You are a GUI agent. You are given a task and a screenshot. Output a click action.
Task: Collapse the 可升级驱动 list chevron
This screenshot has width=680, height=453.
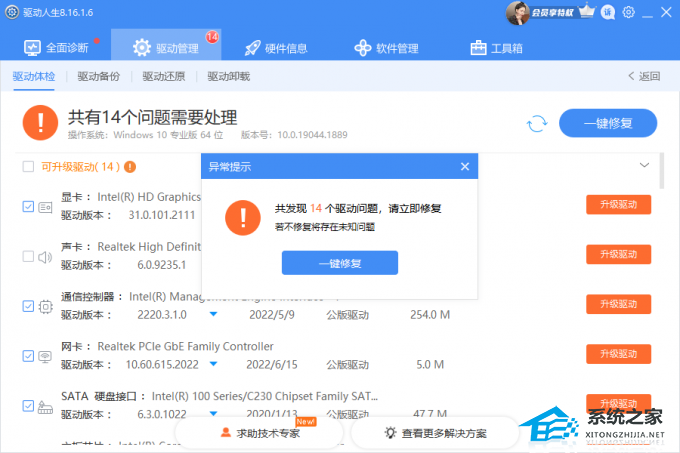(x=644, y=165)
